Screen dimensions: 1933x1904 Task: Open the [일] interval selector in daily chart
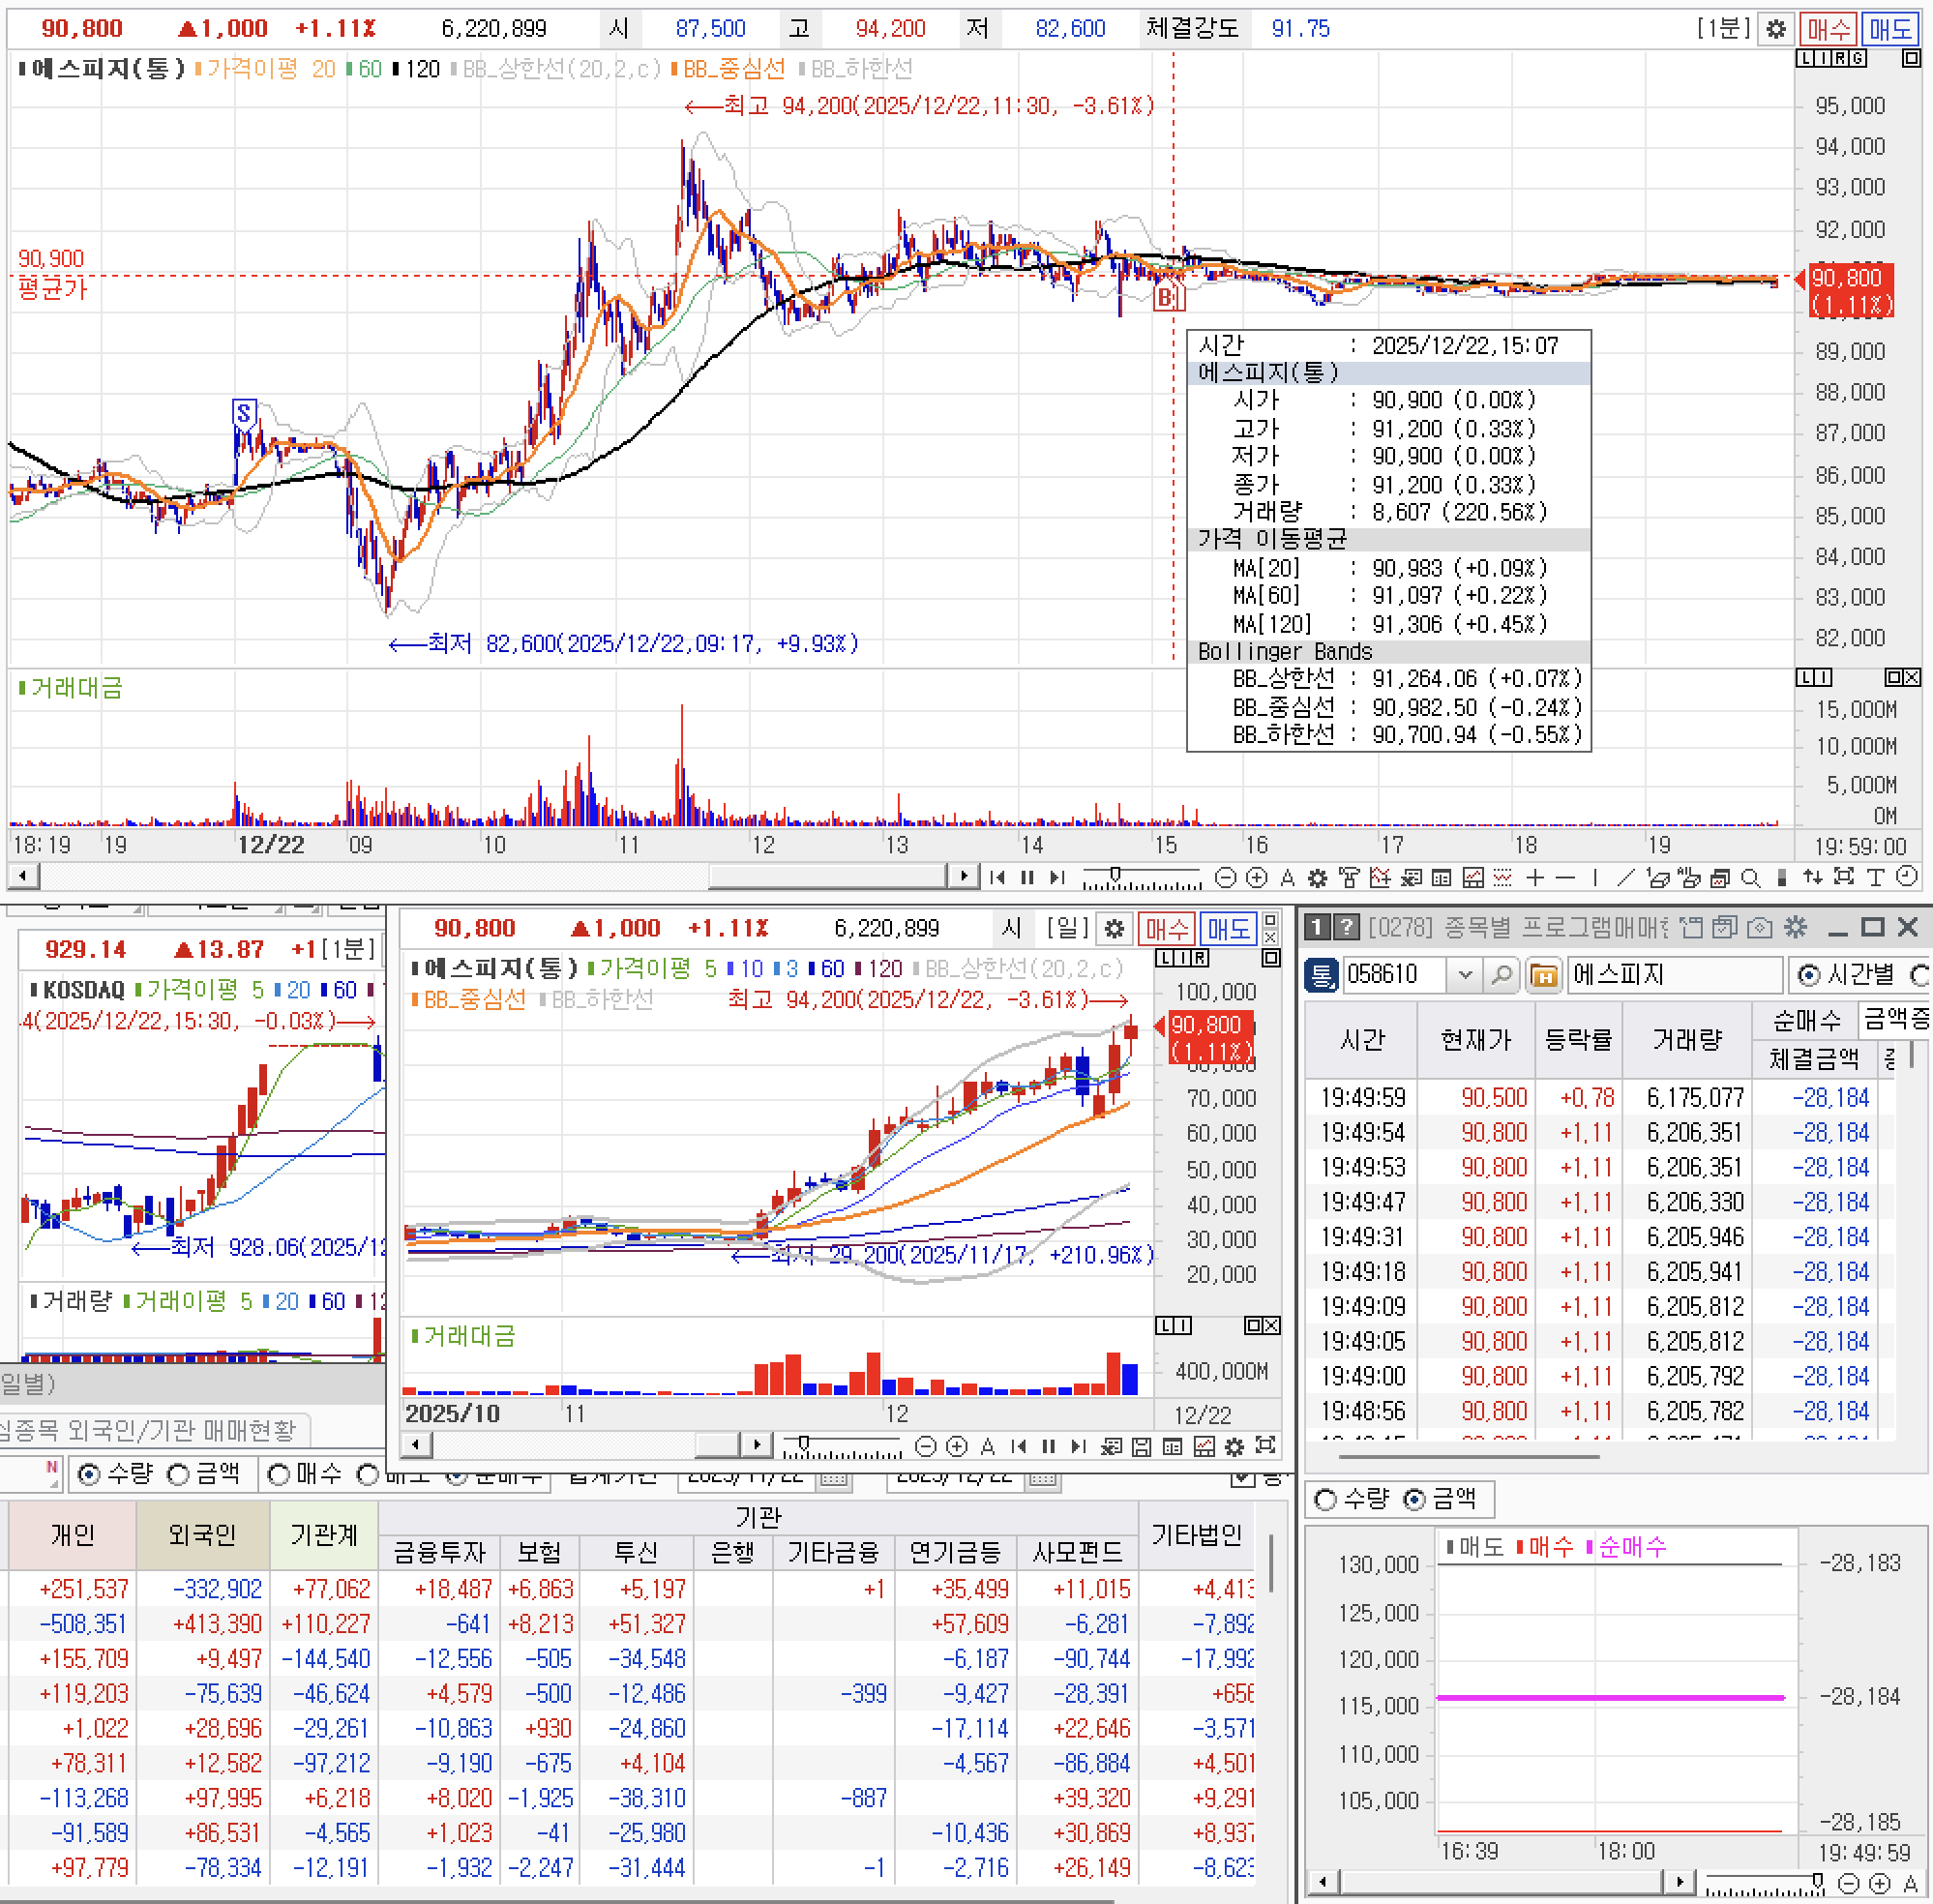1067,928
